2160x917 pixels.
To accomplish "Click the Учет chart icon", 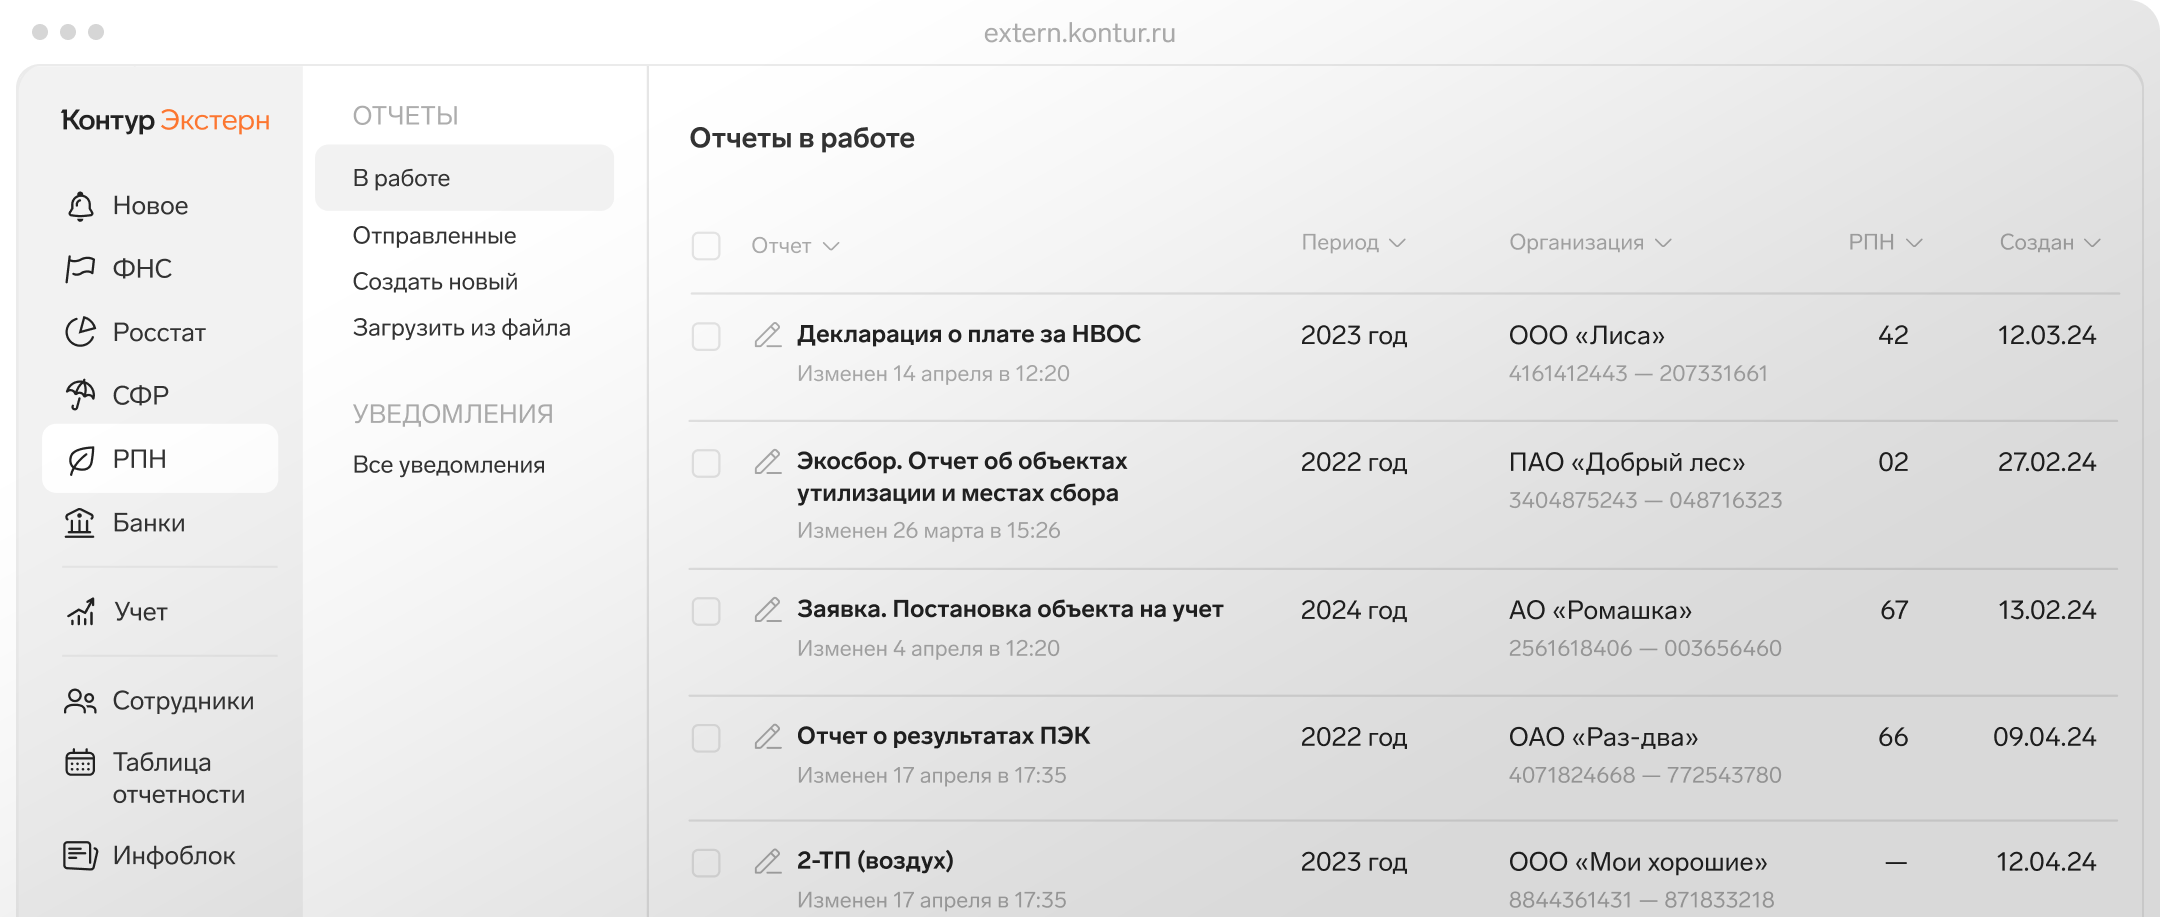I will (80, 611).
